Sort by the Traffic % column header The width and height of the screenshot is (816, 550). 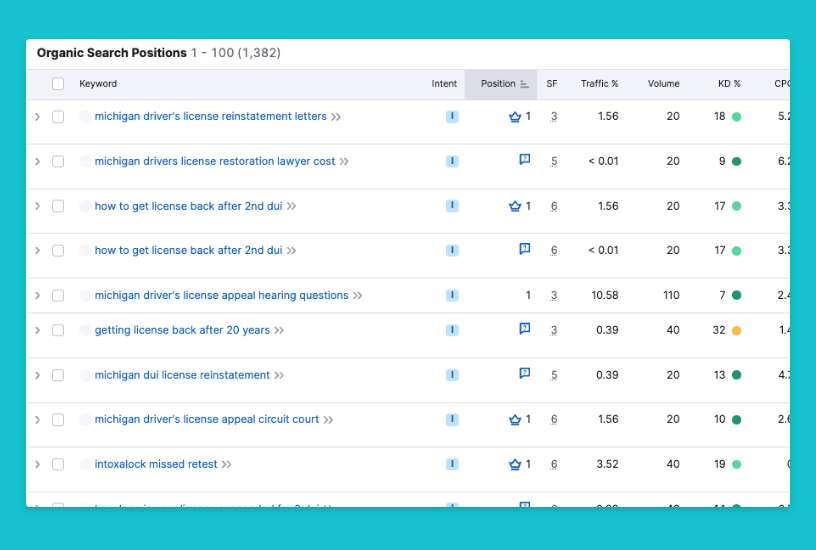tap(600, 84)
